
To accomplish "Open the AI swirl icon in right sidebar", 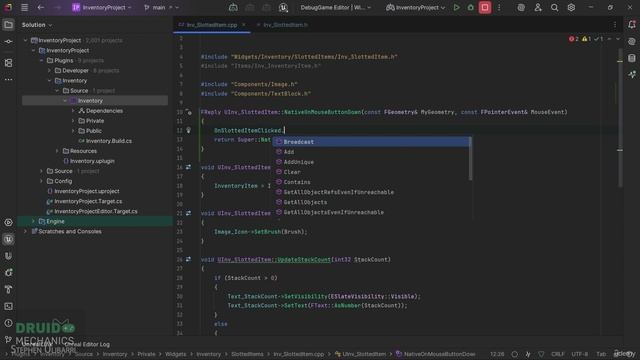I will point(632,42).
